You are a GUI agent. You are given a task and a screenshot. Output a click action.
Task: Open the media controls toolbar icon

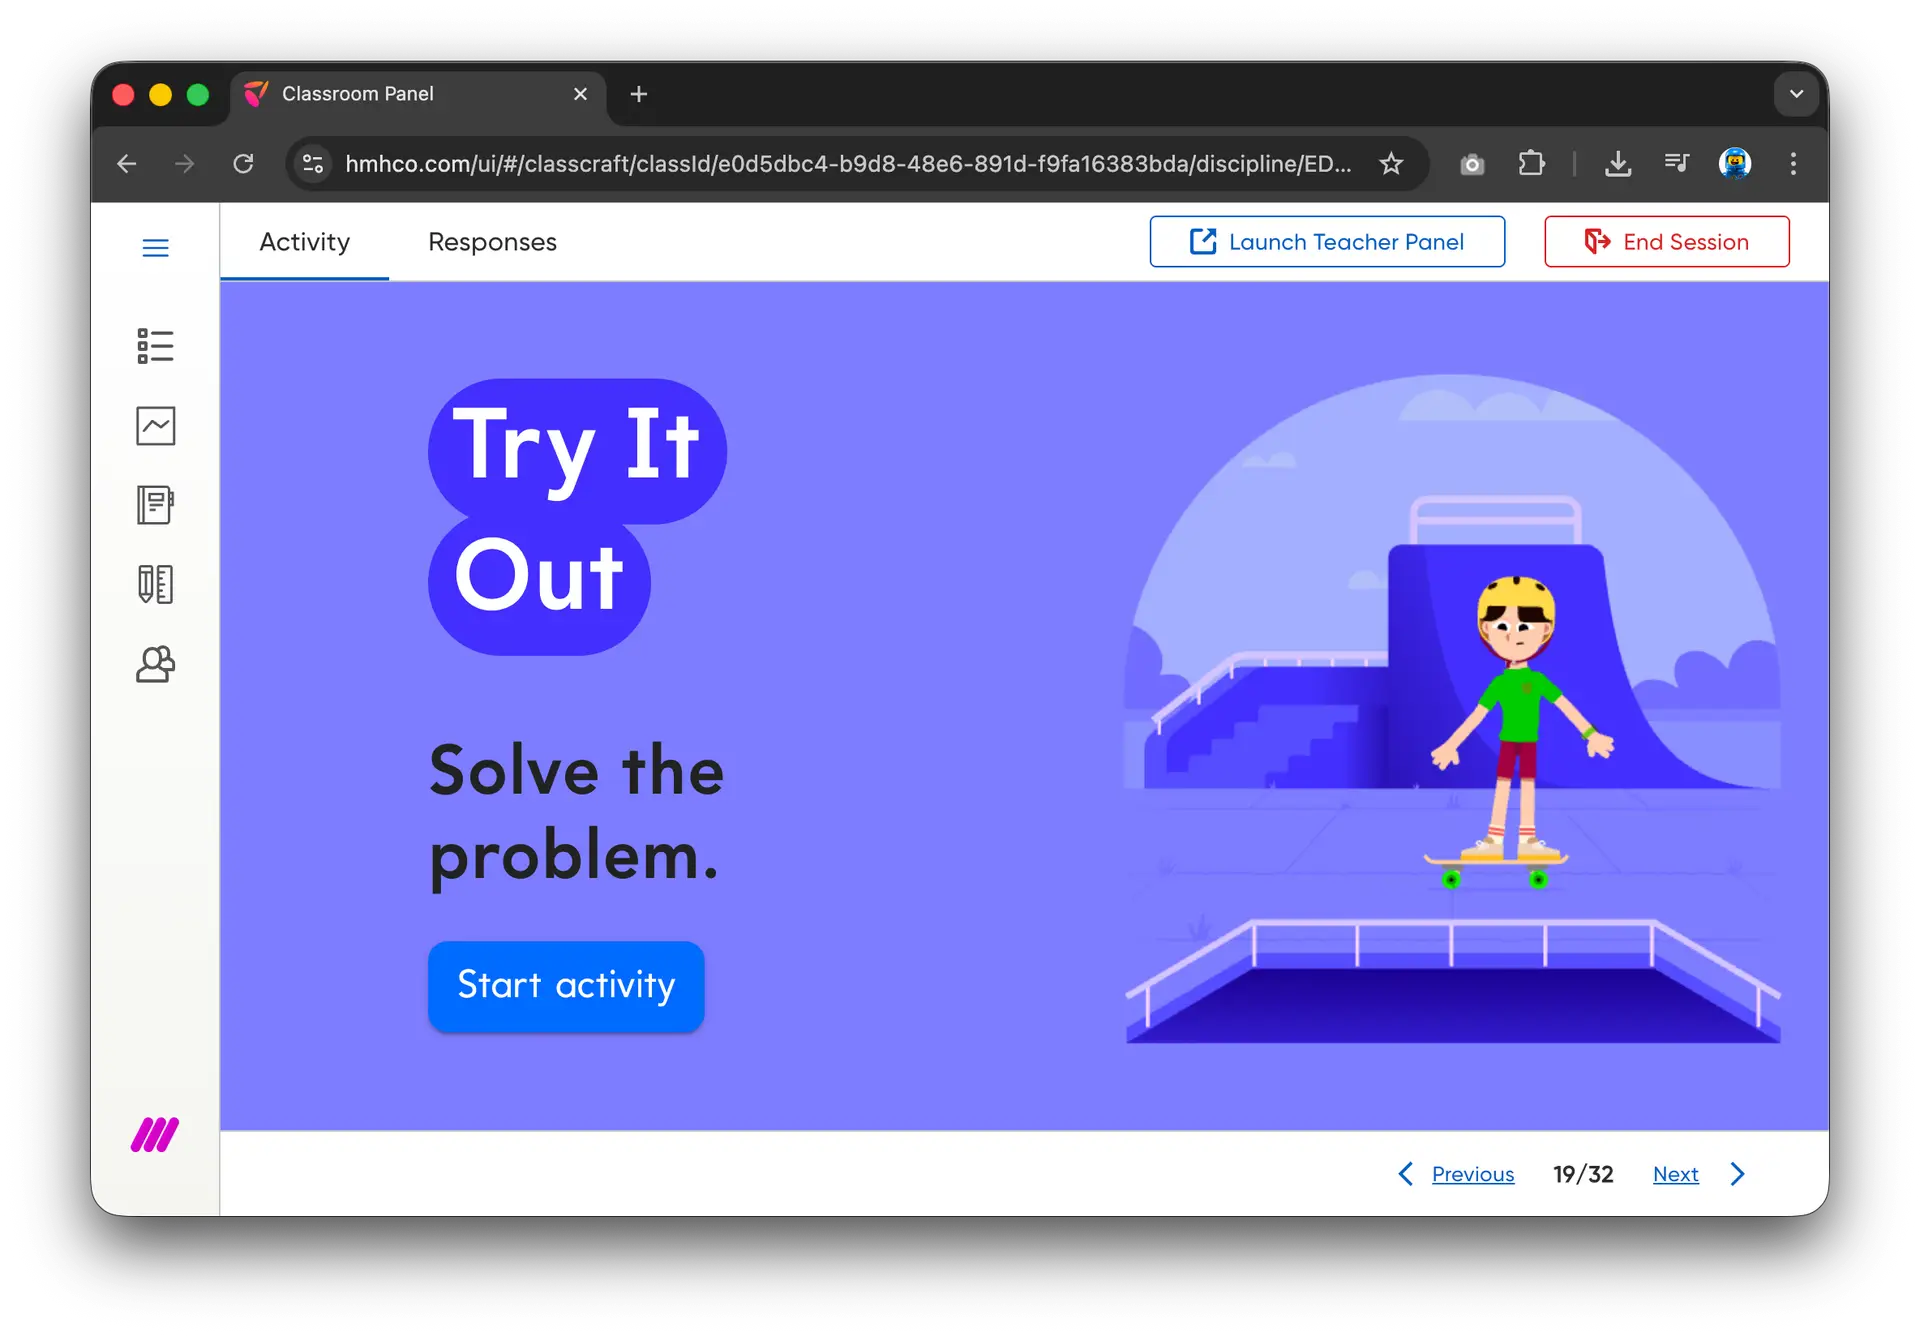[x=1676, y=163]
